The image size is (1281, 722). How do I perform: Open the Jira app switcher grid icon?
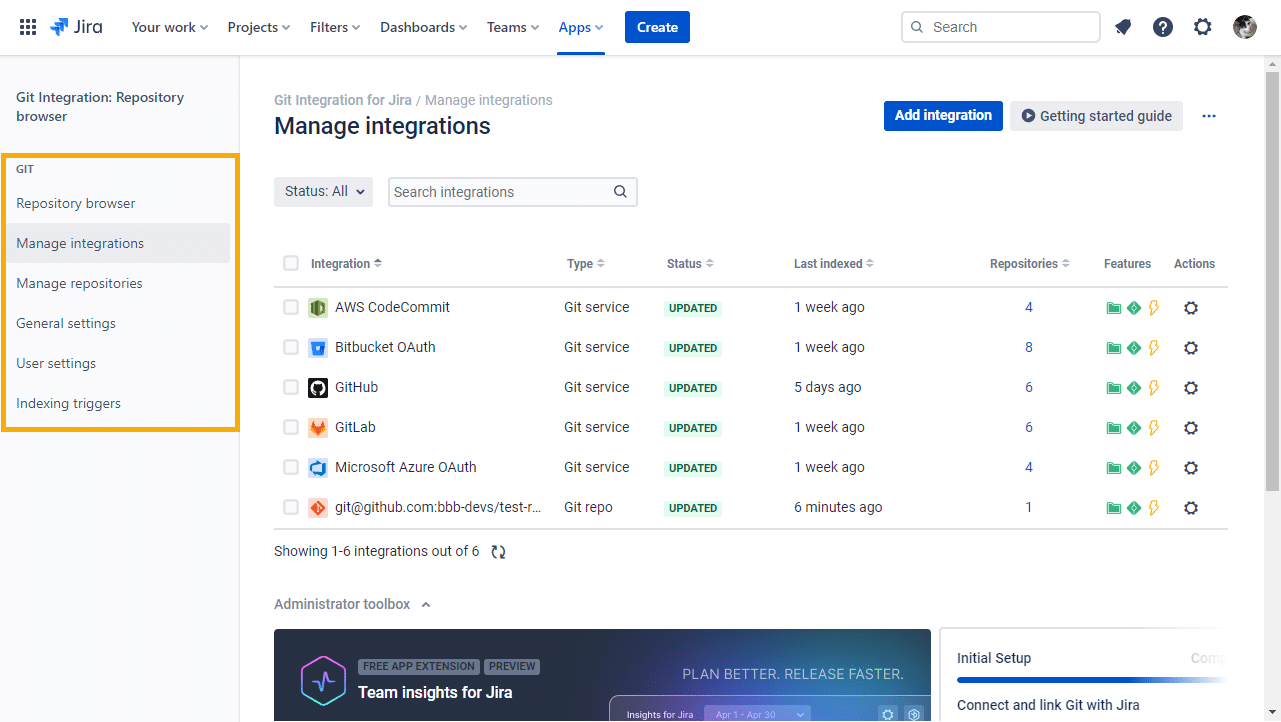[x=28, y=27]
